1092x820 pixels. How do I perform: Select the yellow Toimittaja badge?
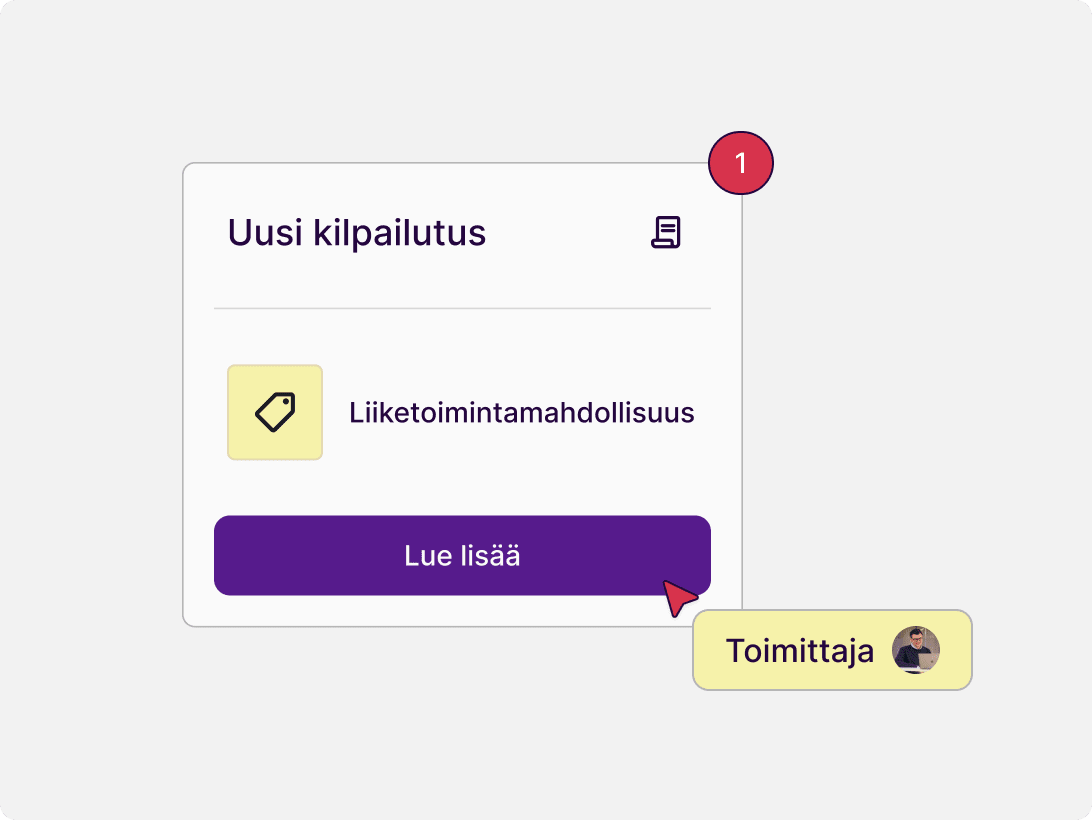coord(832,650)
